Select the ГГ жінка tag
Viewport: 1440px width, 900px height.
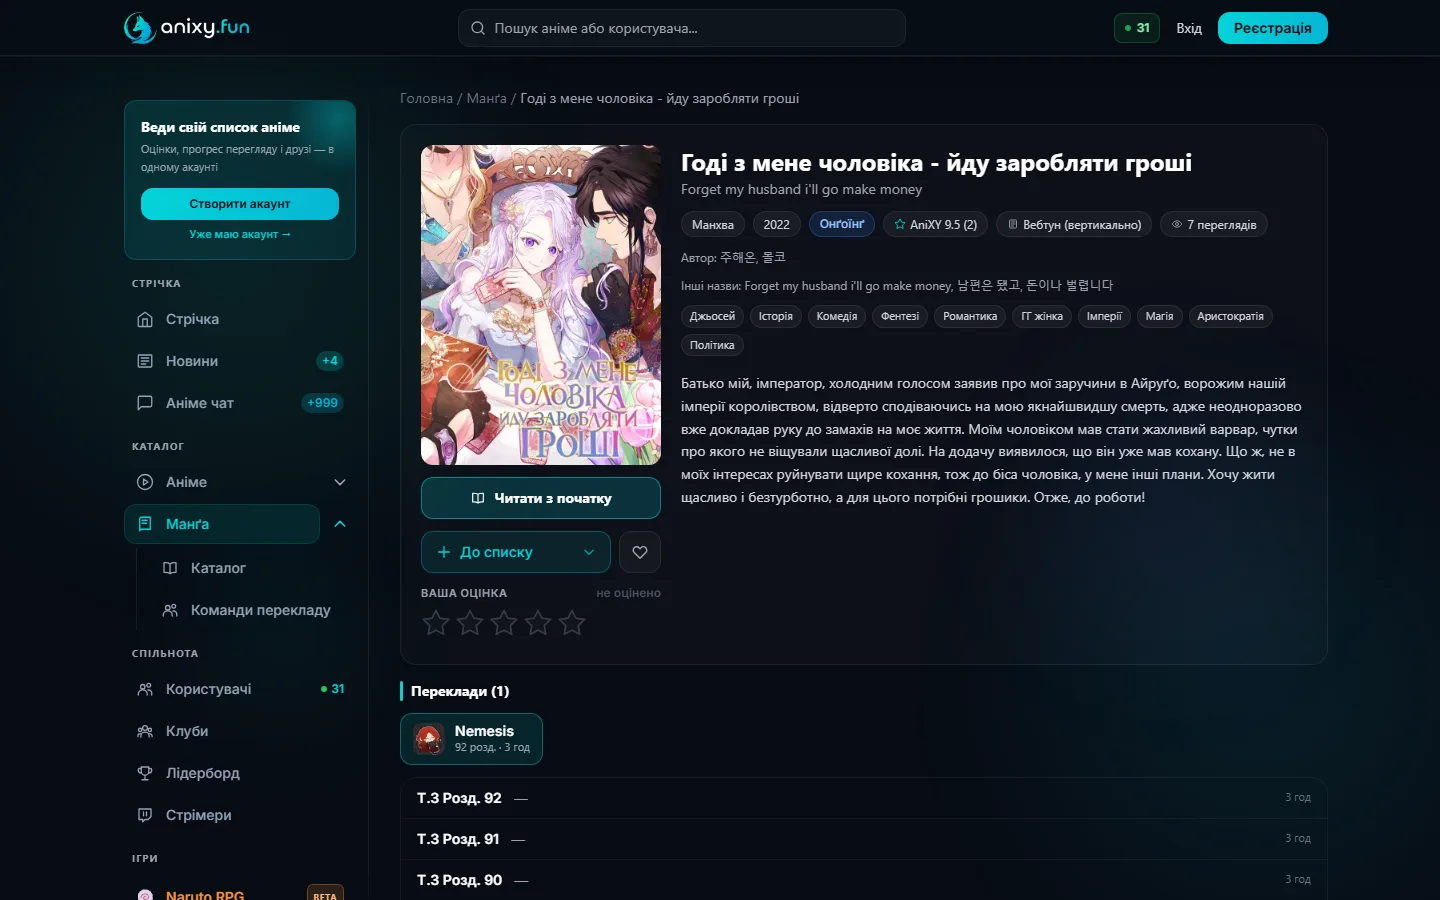click(1042, 317)
